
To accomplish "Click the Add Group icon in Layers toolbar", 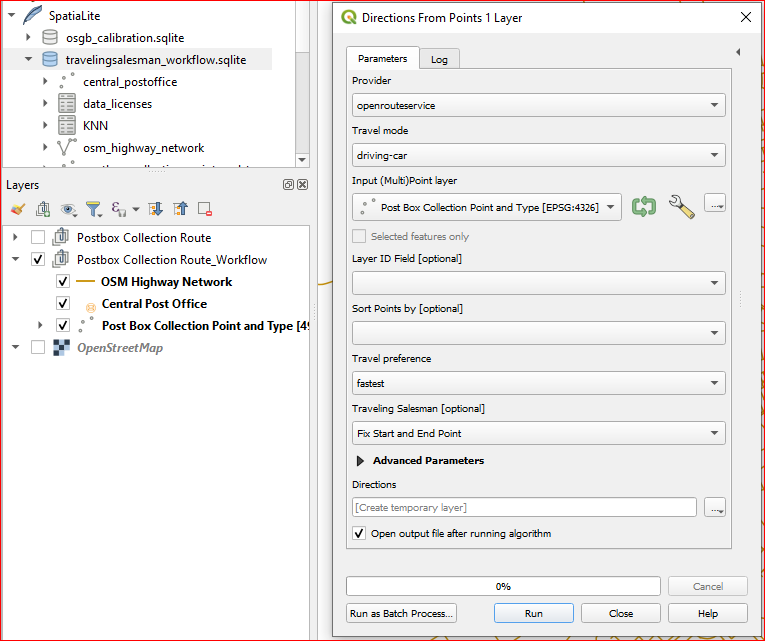I will click(x=43, y=209).
